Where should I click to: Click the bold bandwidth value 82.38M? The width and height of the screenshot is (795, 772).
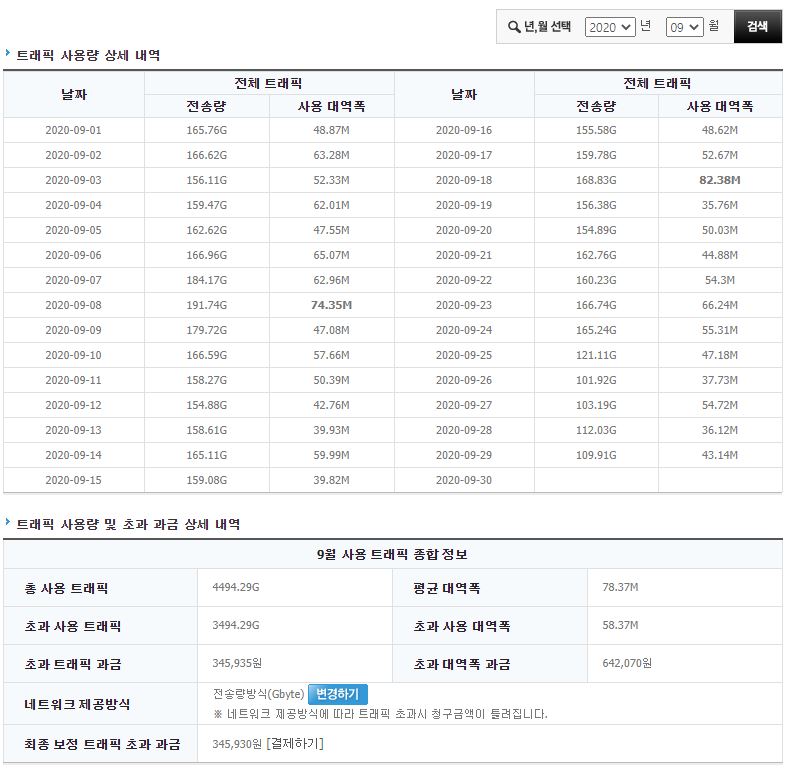click(720, 180)
